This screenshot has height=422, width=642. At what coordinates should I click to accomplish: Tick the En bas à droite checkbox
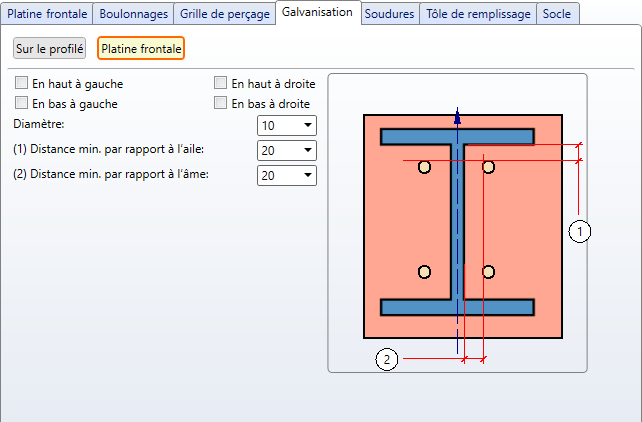(x=221, y=103)
